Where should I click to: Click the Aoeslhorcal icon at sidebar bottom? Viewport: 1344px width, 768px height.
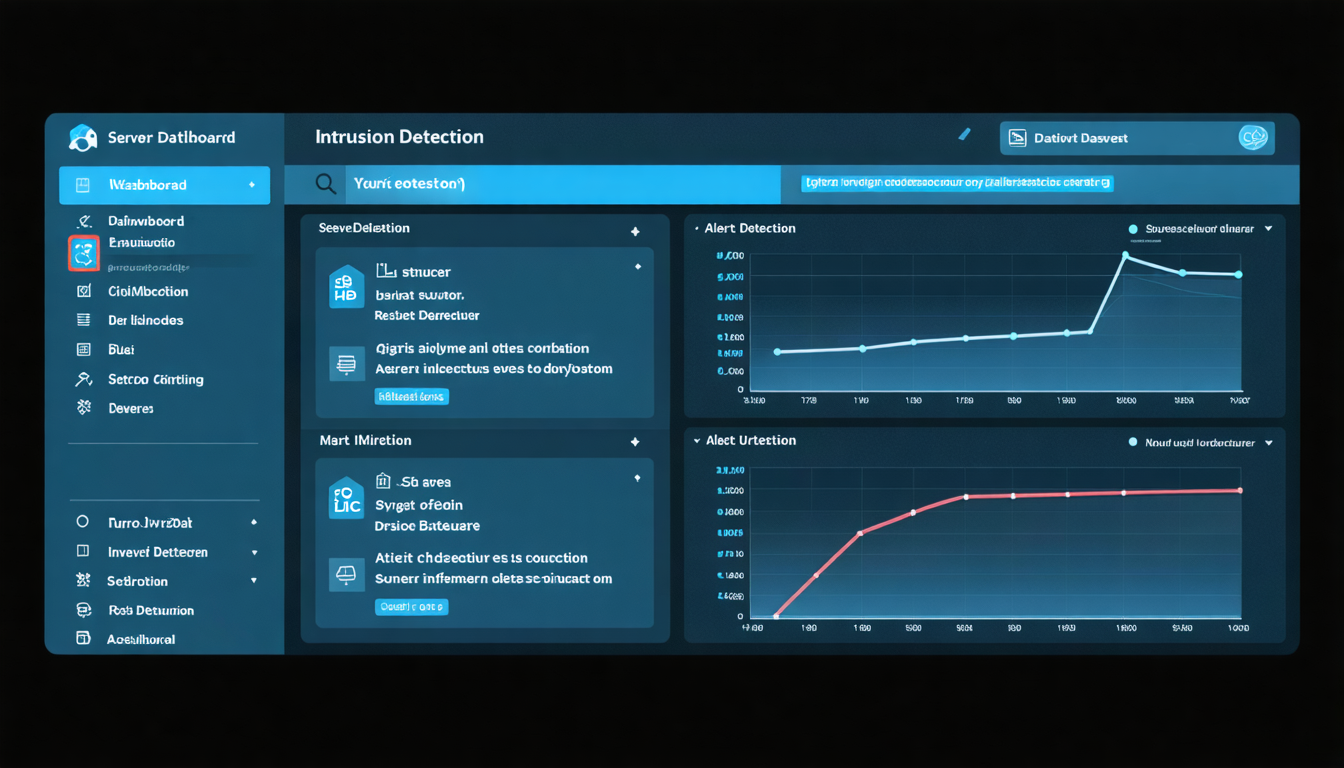[x=84, y=638]
